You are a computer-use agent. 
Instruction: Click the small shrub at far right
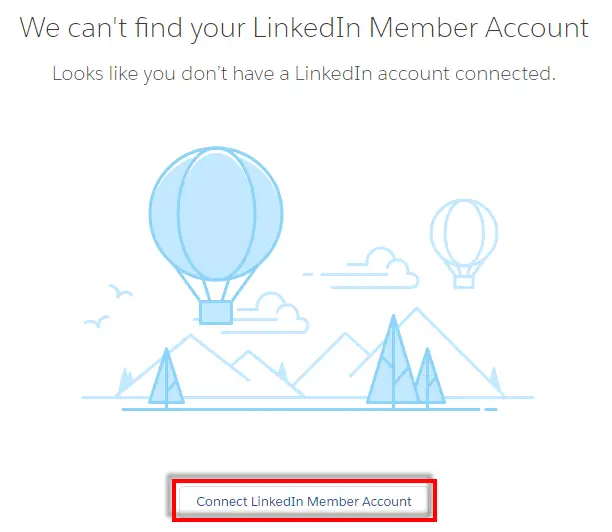(x=495, y=379)
